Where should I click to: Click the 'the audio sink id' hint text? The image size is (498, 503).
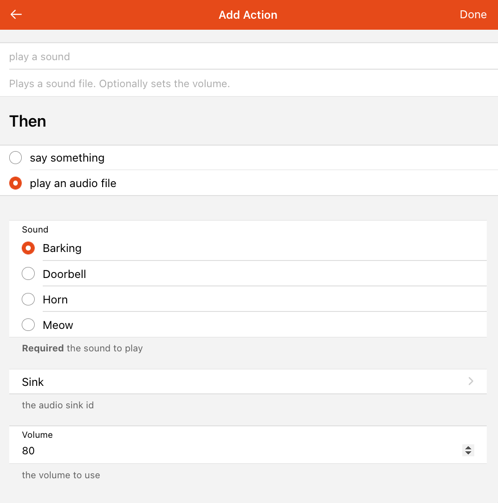click(x=58, y=405)
